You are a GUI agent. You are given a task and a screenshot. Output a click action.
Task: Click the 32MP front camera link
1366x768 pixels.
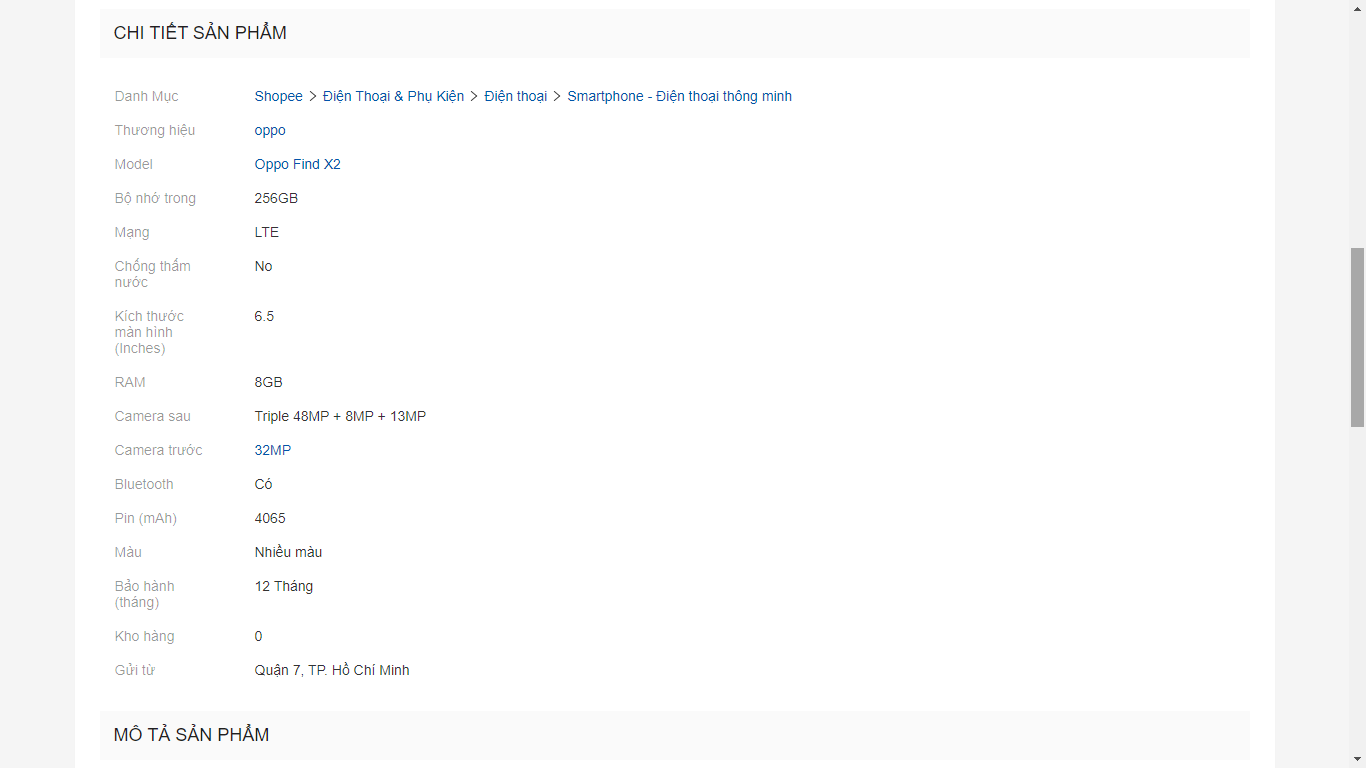(x=273, y=450)
